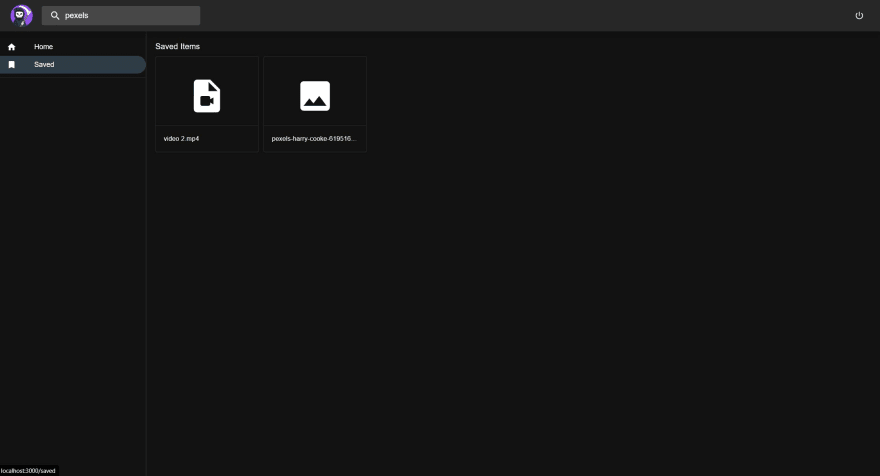Screen dimensions: 880x476
Task: Click the power logout icon
Action: point(859,16)
